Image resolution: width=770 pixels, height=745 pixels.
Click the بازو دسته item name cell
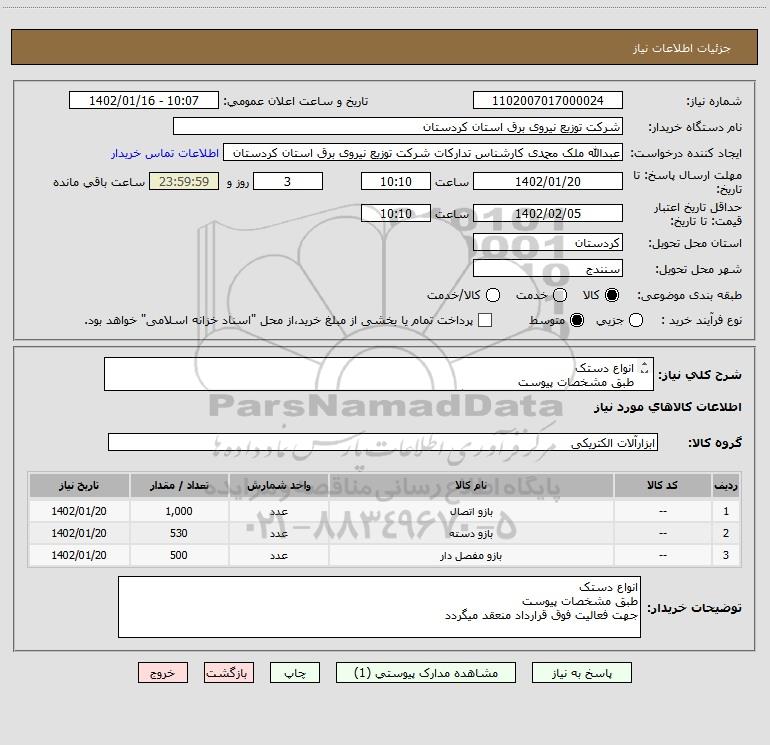click(x=471, y=533)
